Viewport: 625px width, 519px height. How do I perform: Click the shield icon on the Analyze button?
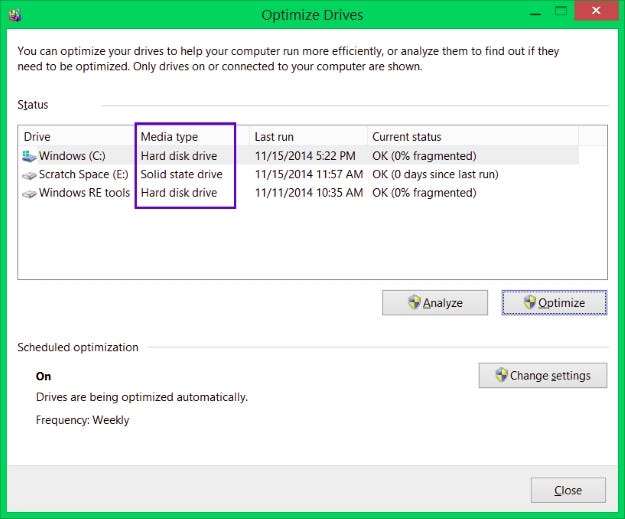414,303
